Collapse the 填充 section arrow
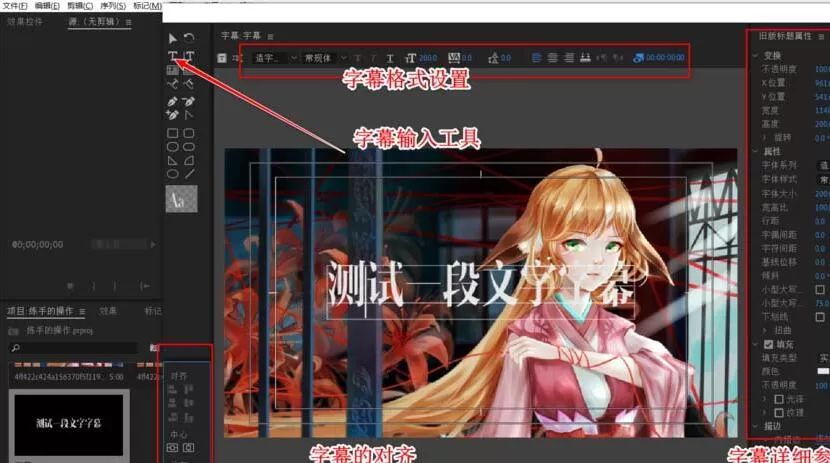 coord(755,344)
